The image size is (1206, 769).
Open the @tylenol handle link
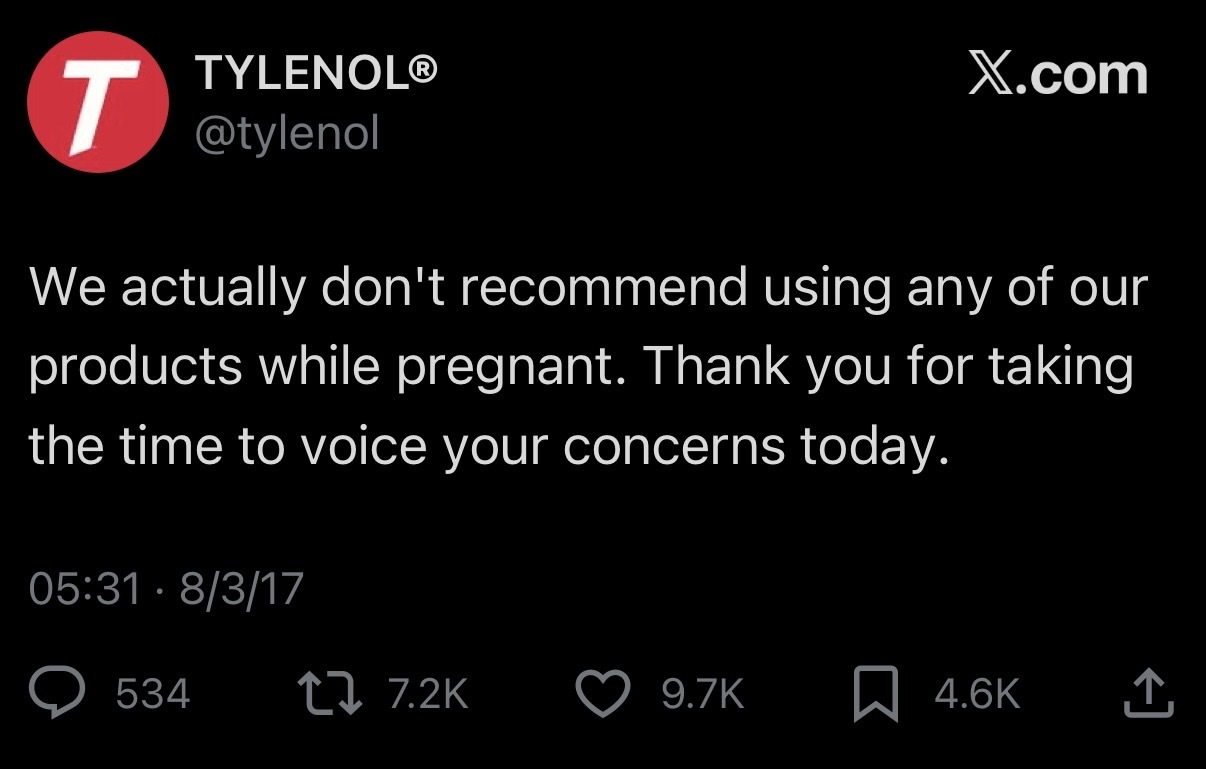287,132
